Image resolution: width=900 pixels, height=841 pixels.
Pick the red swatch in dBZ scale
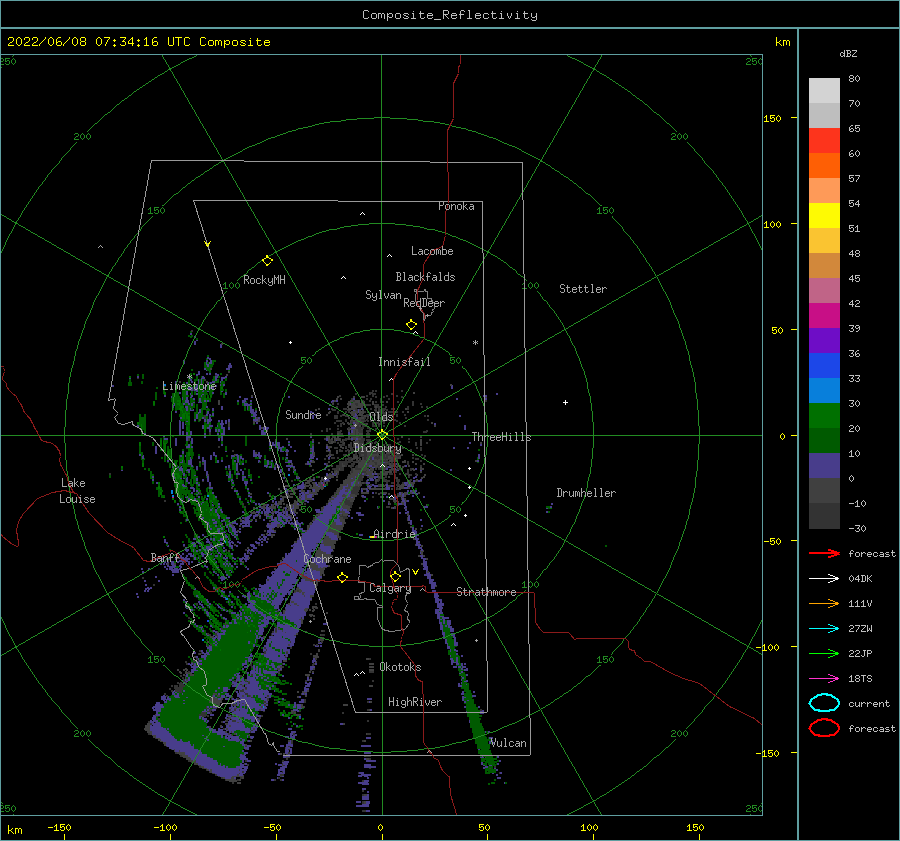click(824, 141)
